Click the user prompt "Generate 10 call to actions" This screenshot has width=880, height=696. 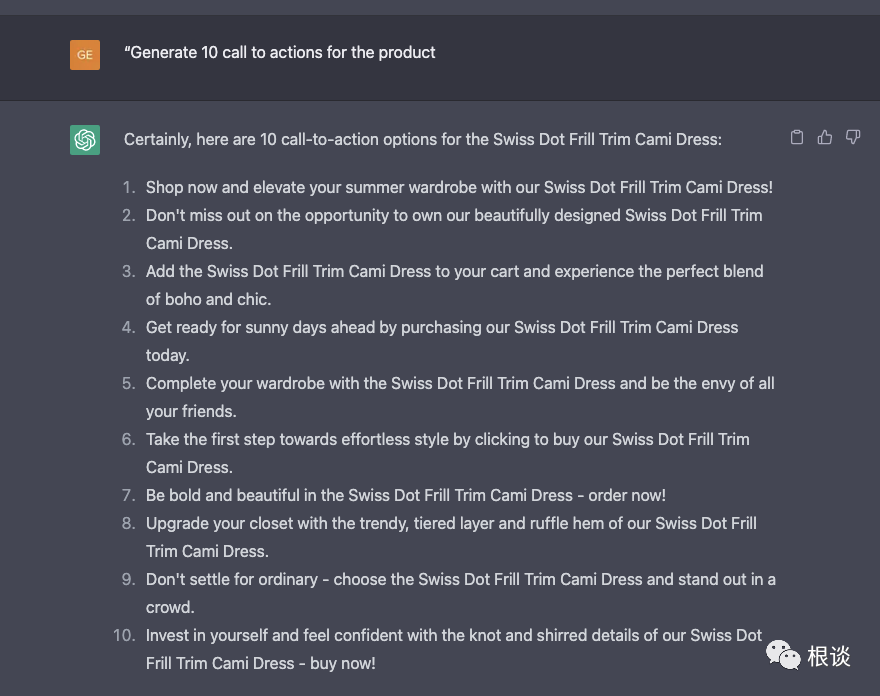coord(280,52)
